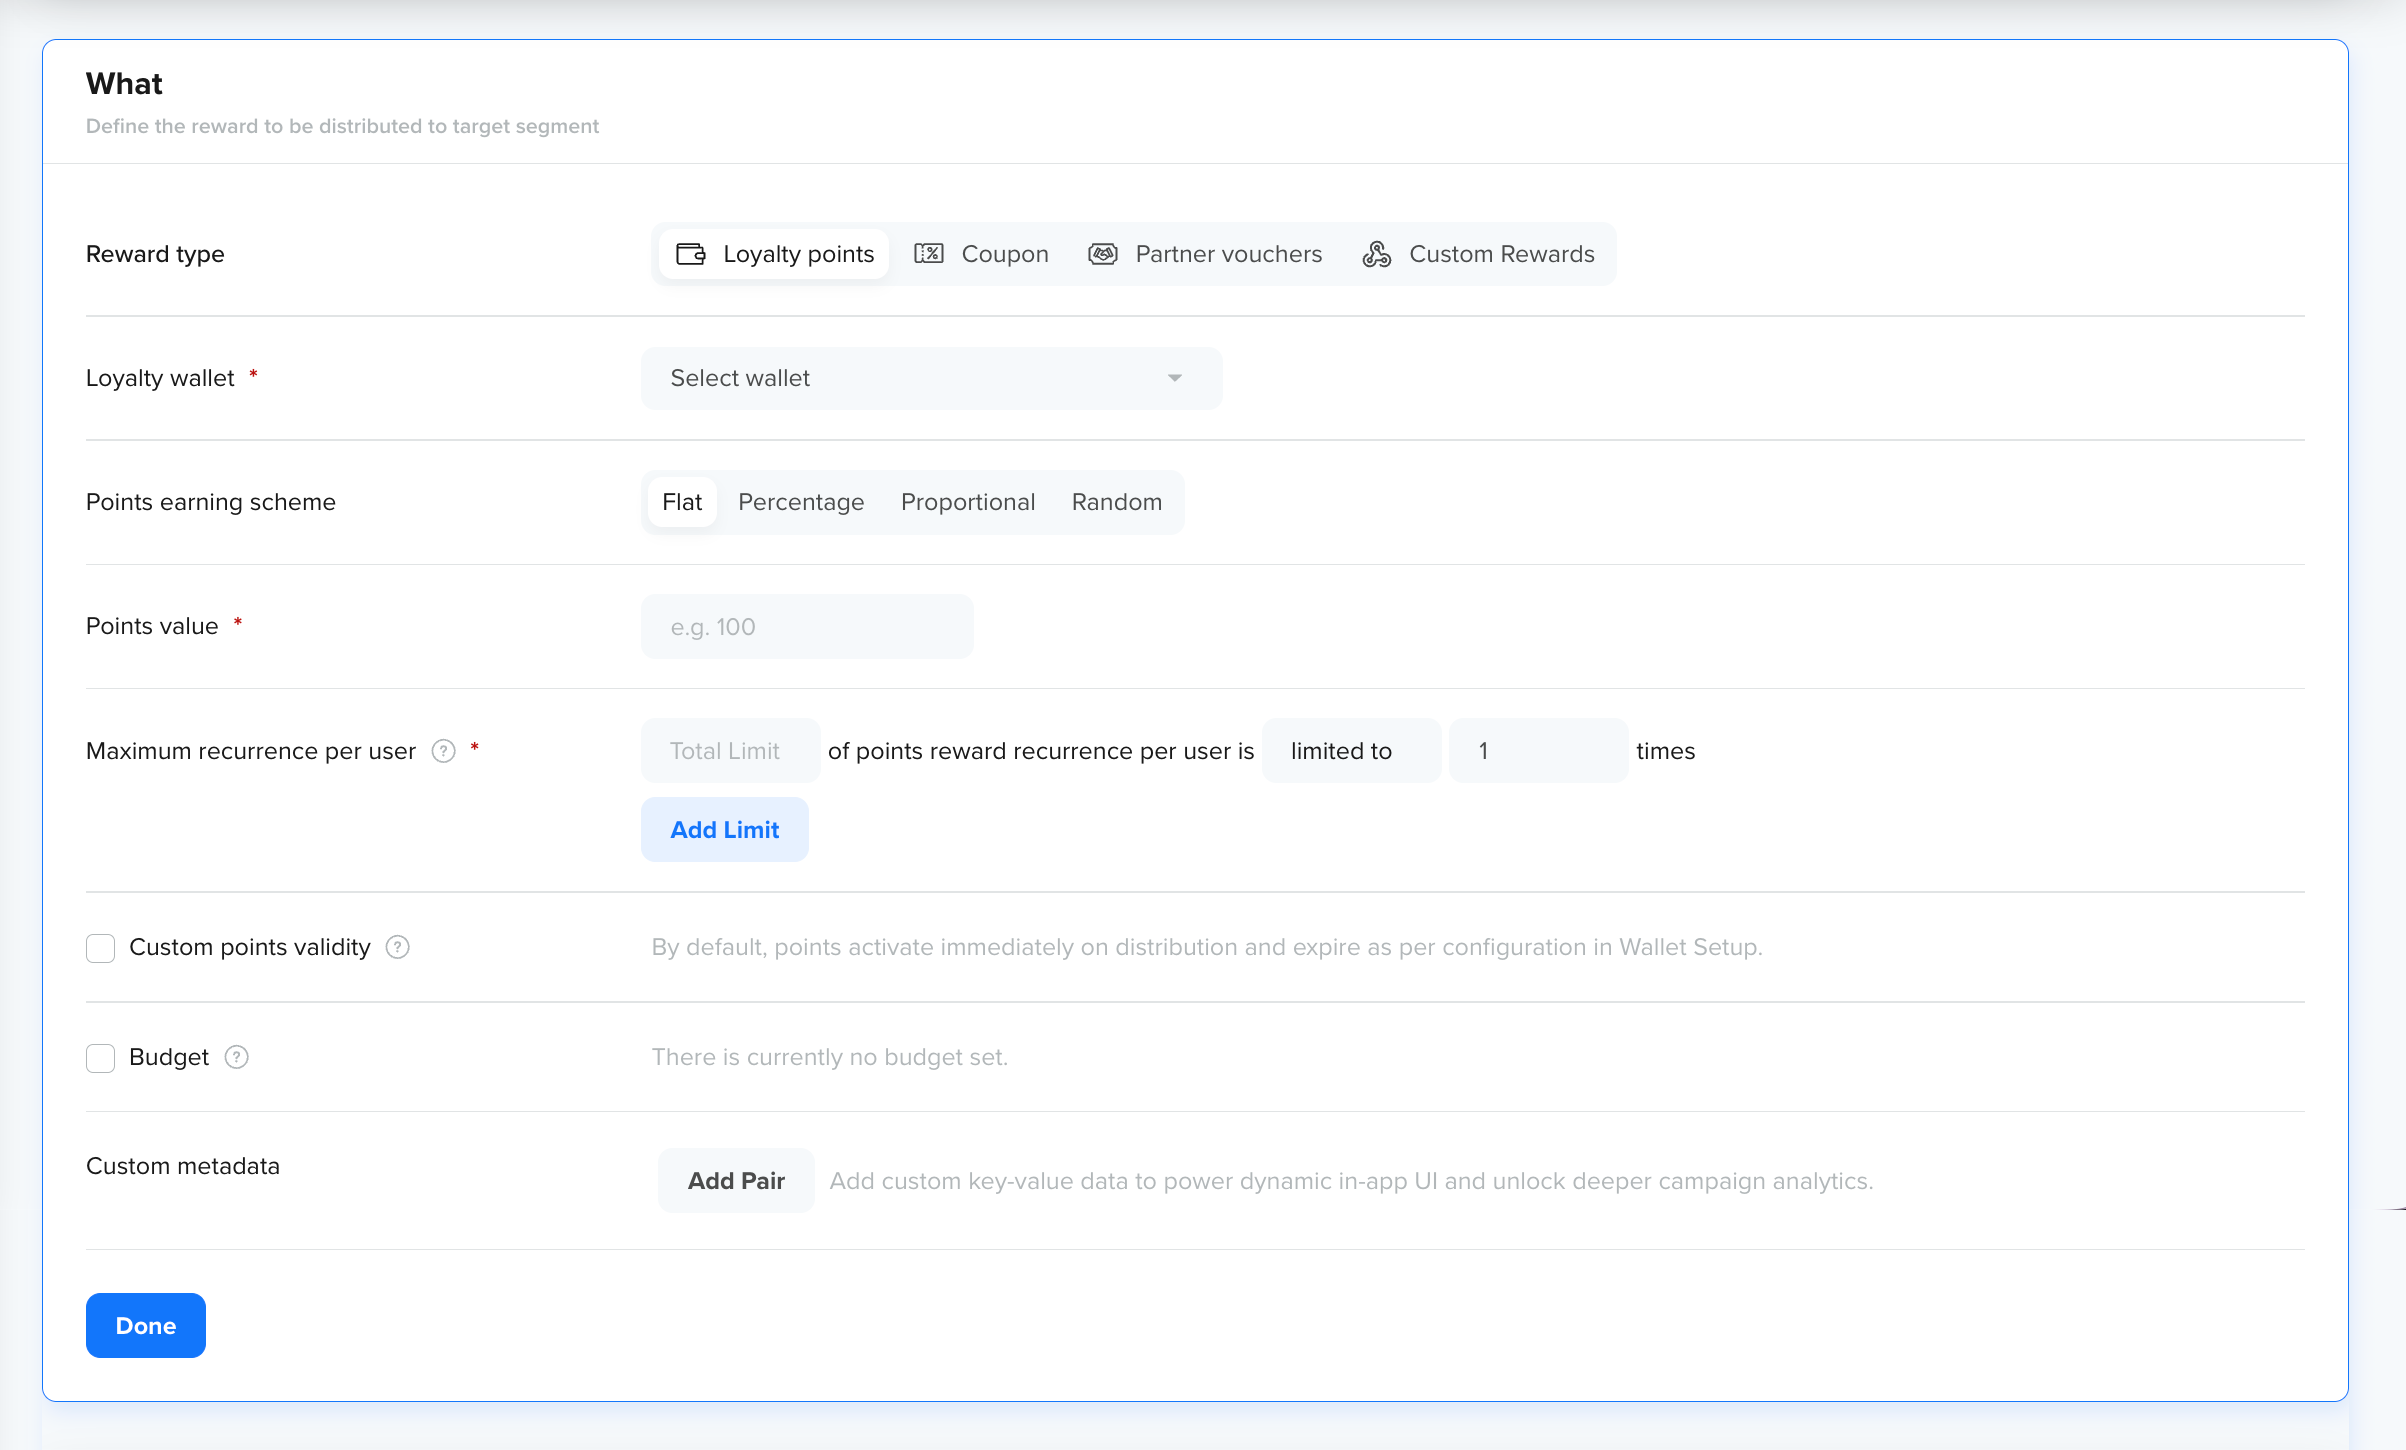Choose the Random earning scheme
The width and height of the screenshot is (2406, 1450).
point(1116,502)
